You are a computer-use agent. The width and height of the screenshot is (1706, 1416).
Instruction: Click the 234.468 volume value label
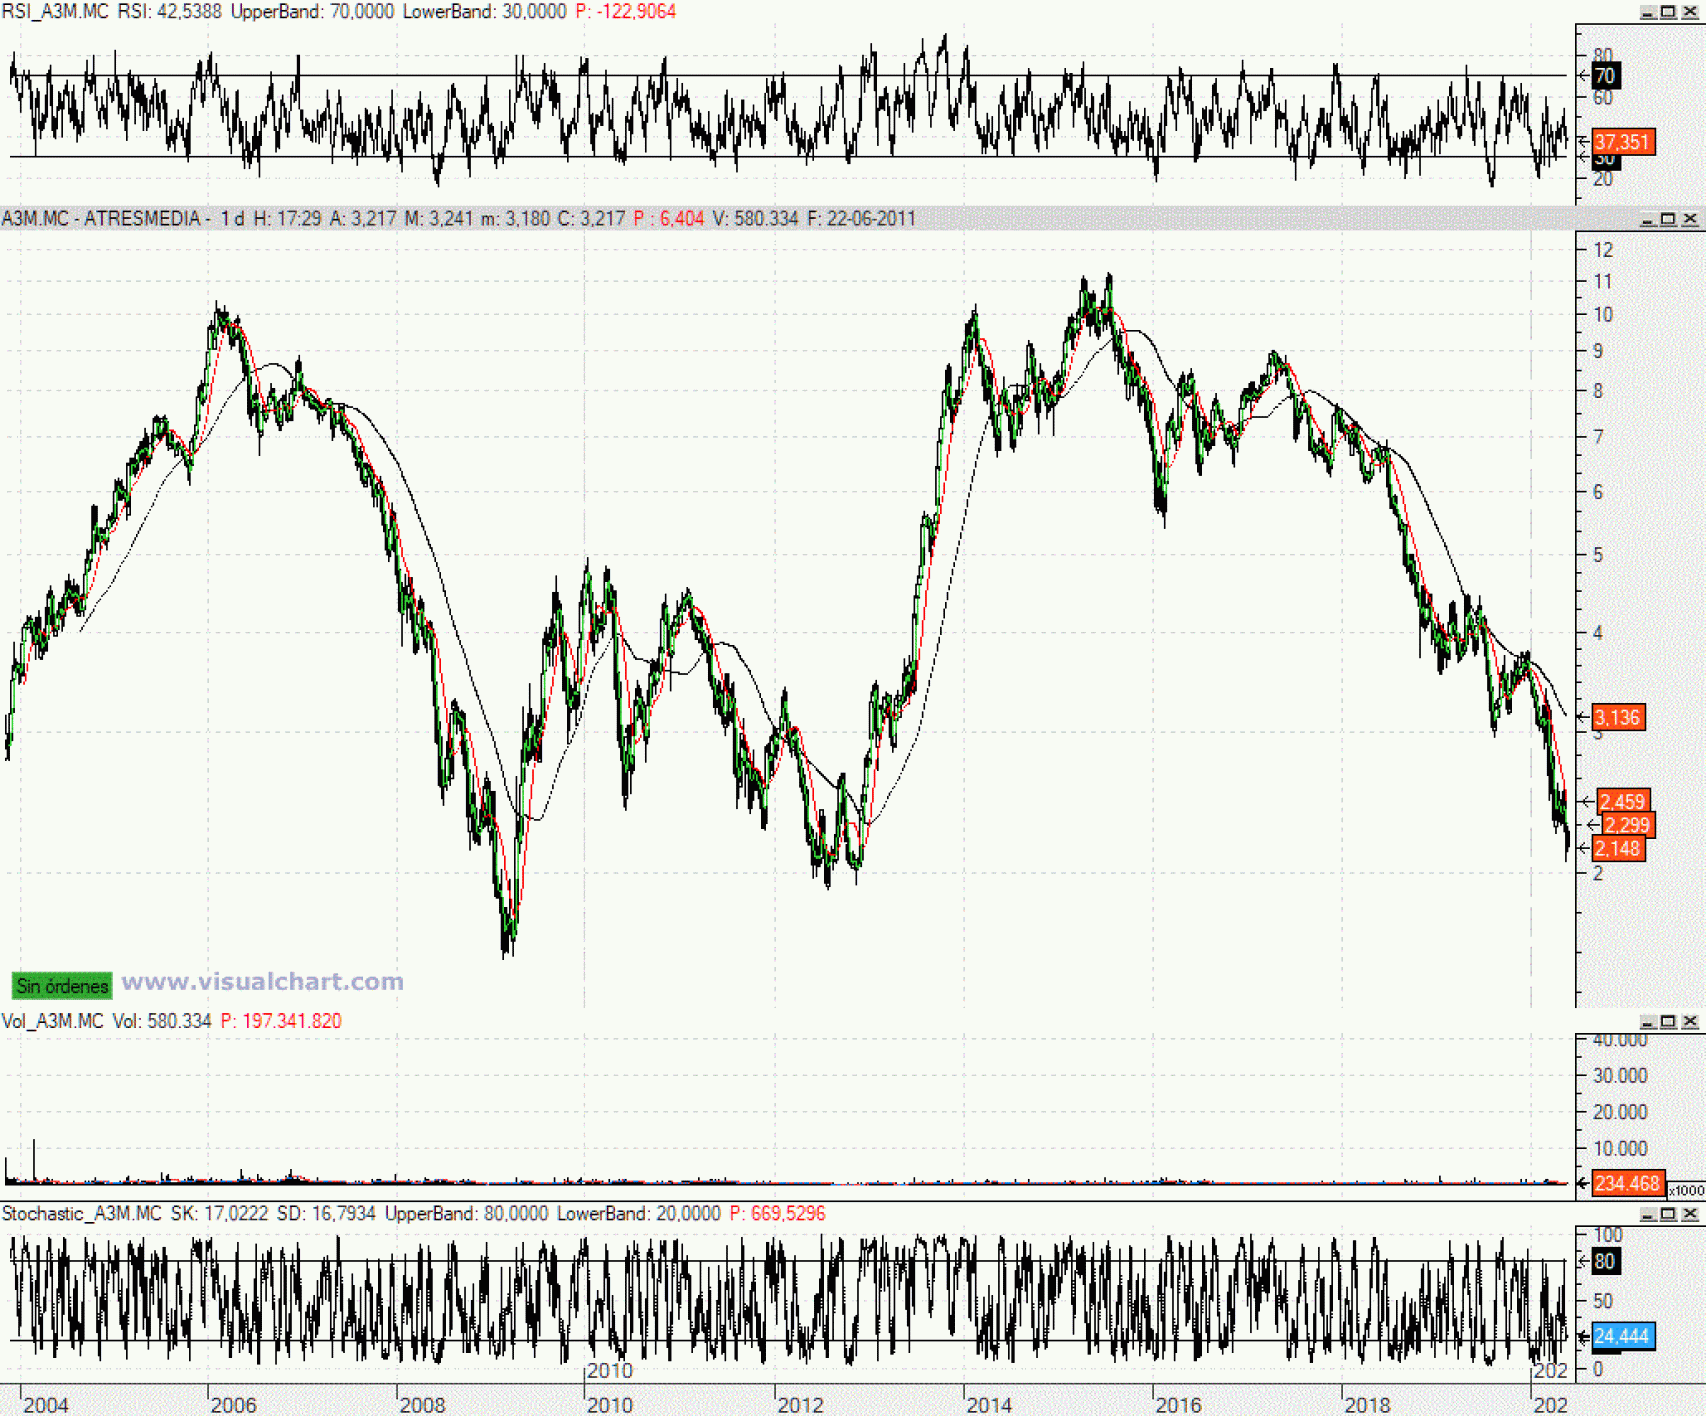click(1627, 1184)
